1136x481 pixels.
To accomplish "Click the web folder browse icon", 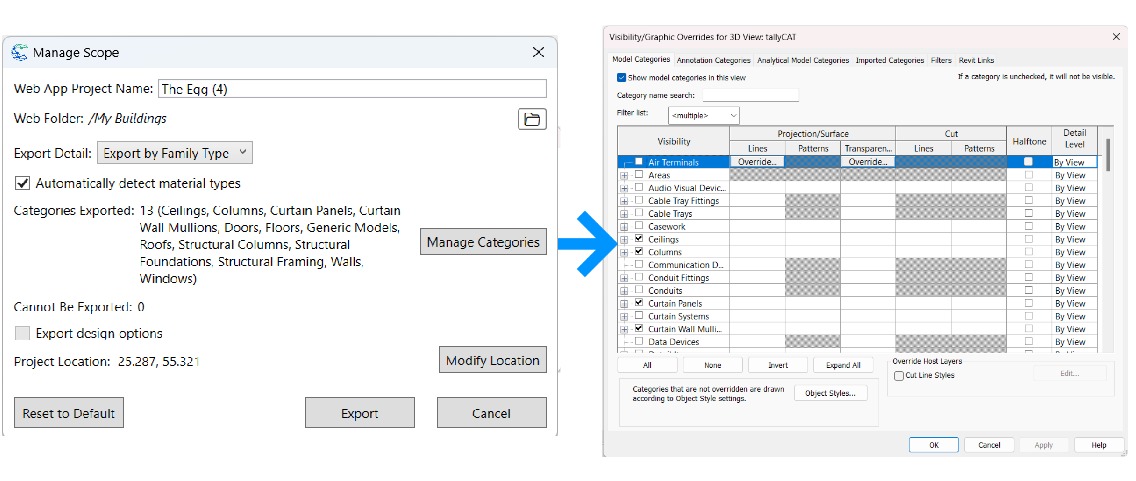I will point(532,120).
